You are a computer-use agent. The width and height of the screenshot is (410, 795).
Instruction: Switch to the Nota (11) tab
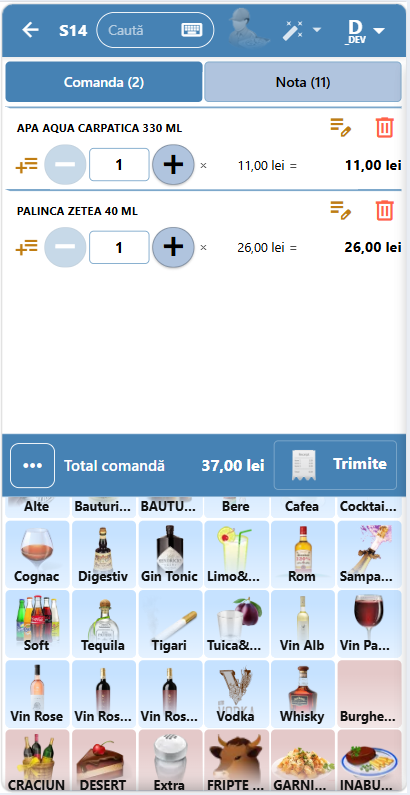(303, 82)
